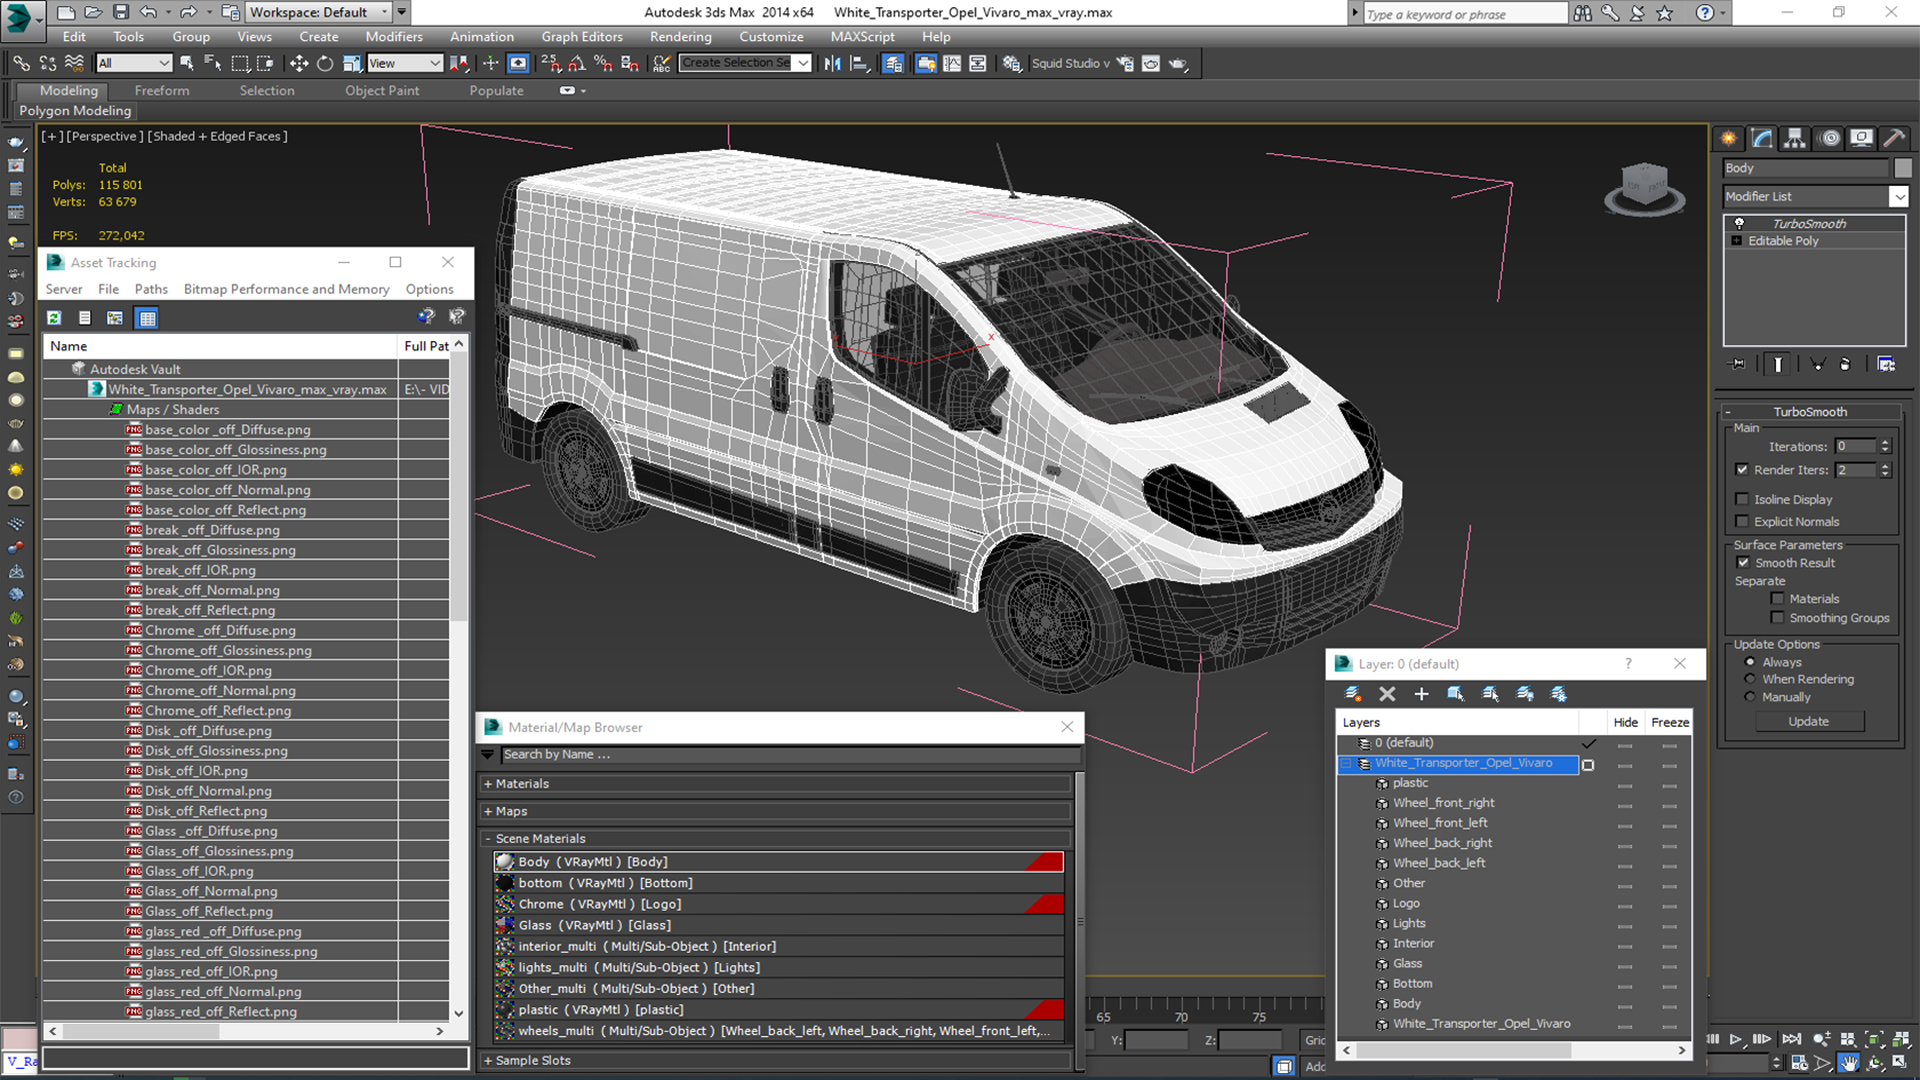Collapse White_Transporter_Opel_Vivaro layer tree

coord(1346,763)
